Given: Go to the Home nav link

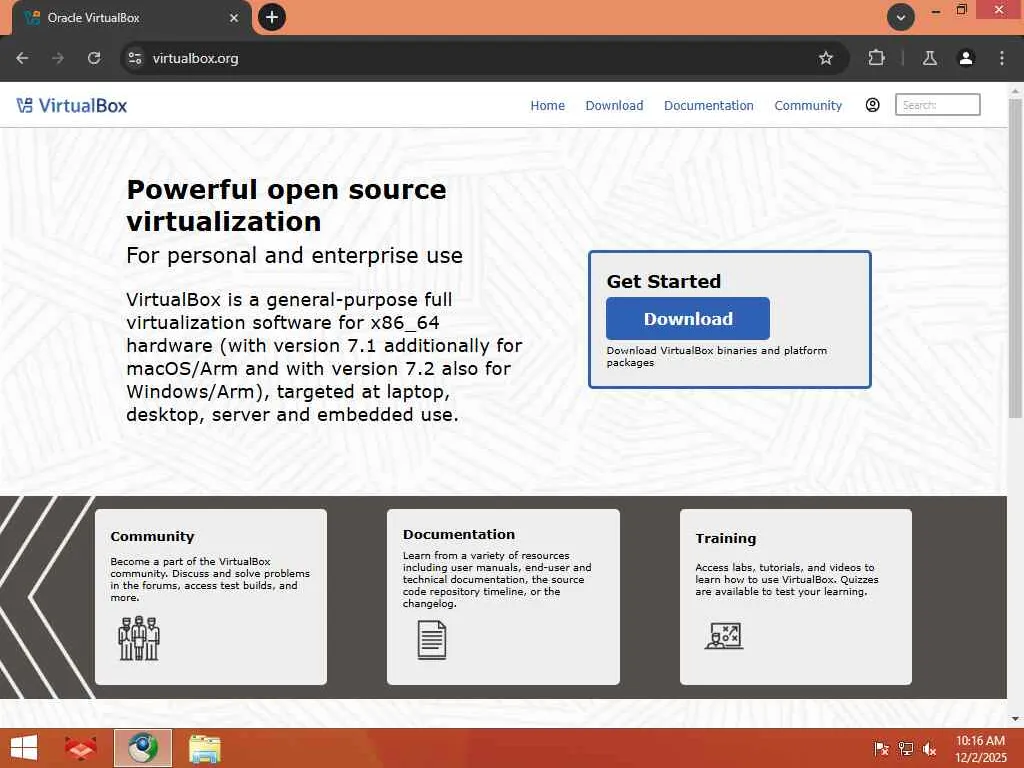Looking at the screenshot, I should (x=547, y=105).
